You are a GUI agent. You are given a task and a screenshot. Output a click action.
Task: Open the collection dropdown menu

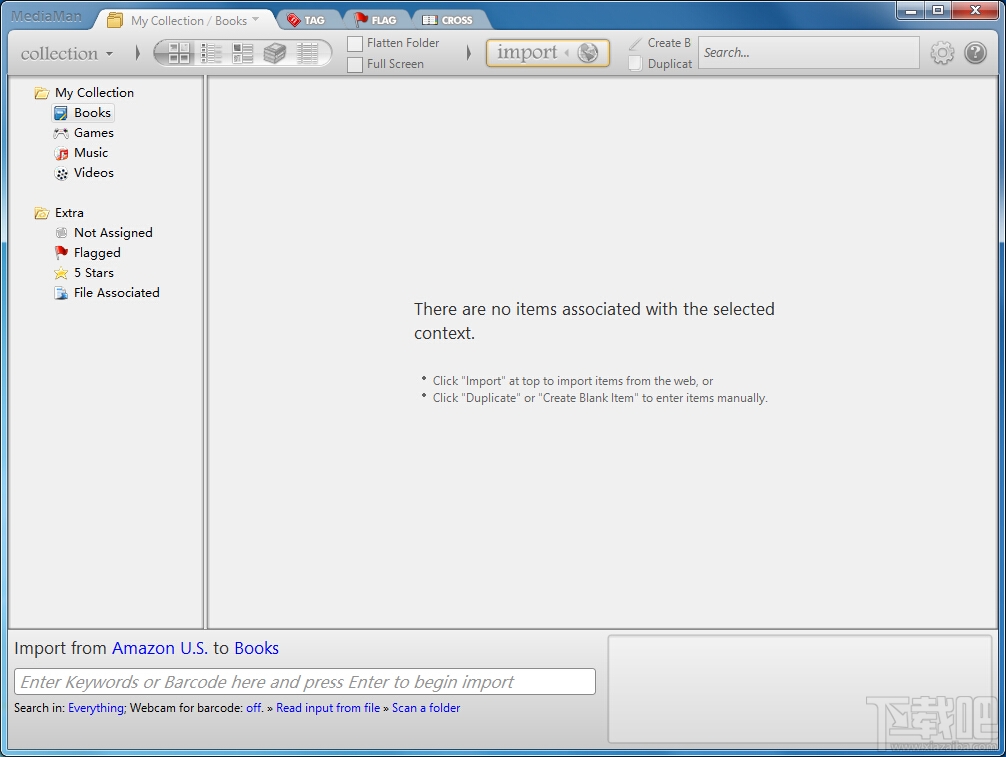[x=67, y=53]
